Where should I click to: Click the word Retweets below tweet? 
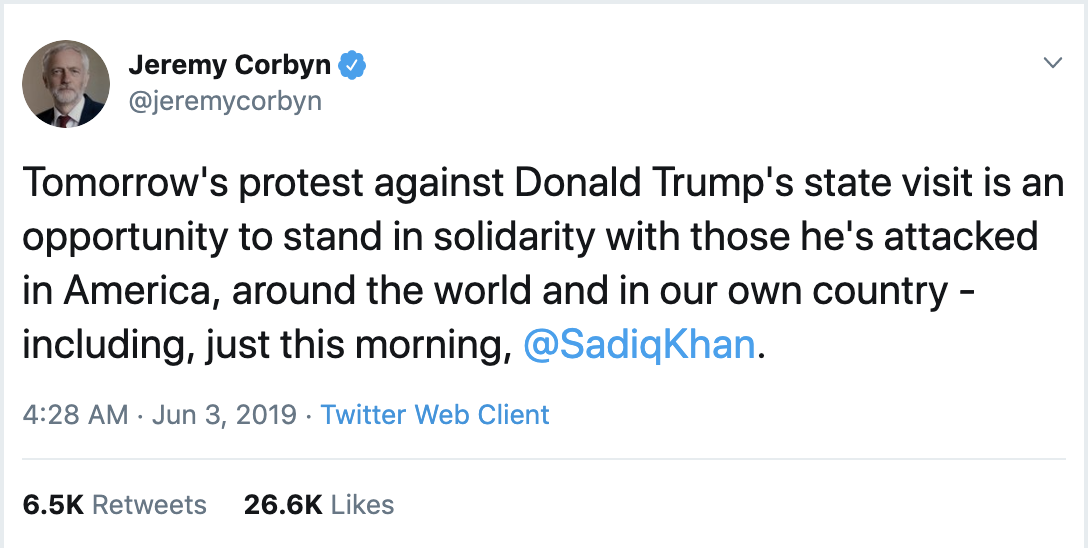[x=149, y=505]
